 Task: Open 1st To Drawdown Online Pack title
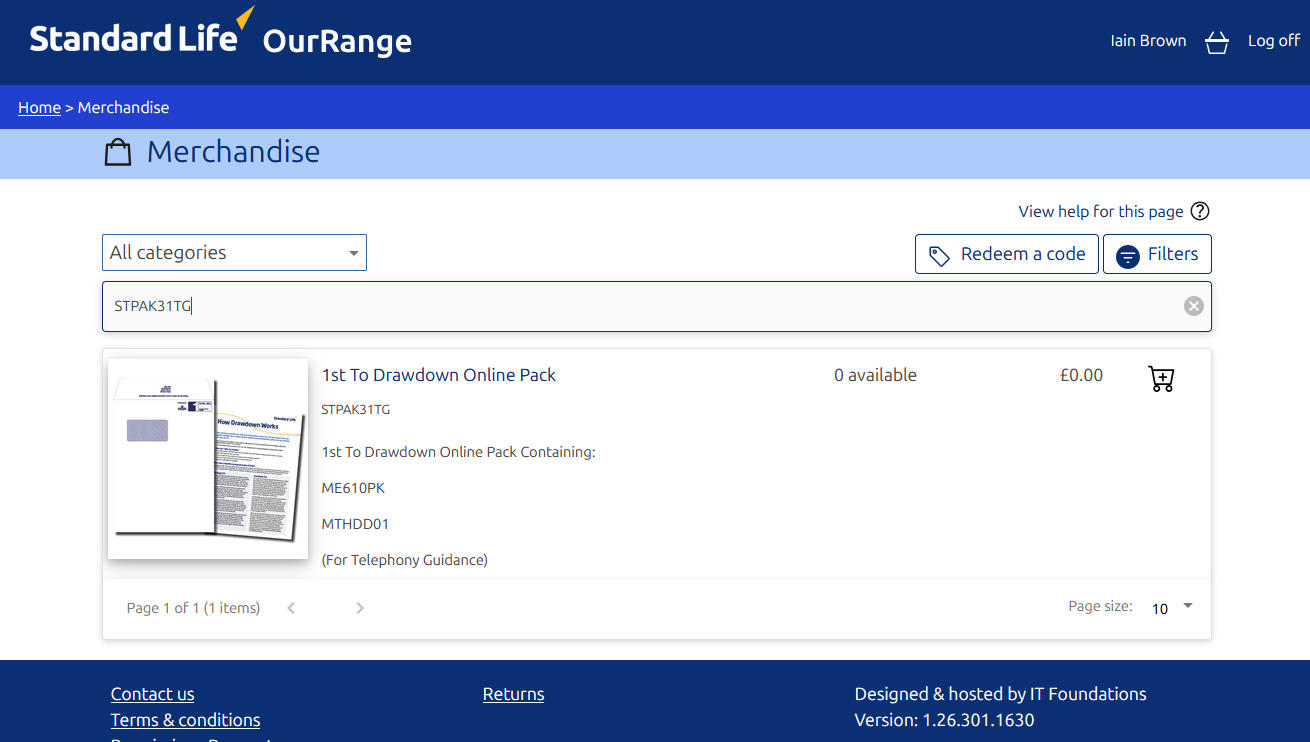click(x=438, y=375)
